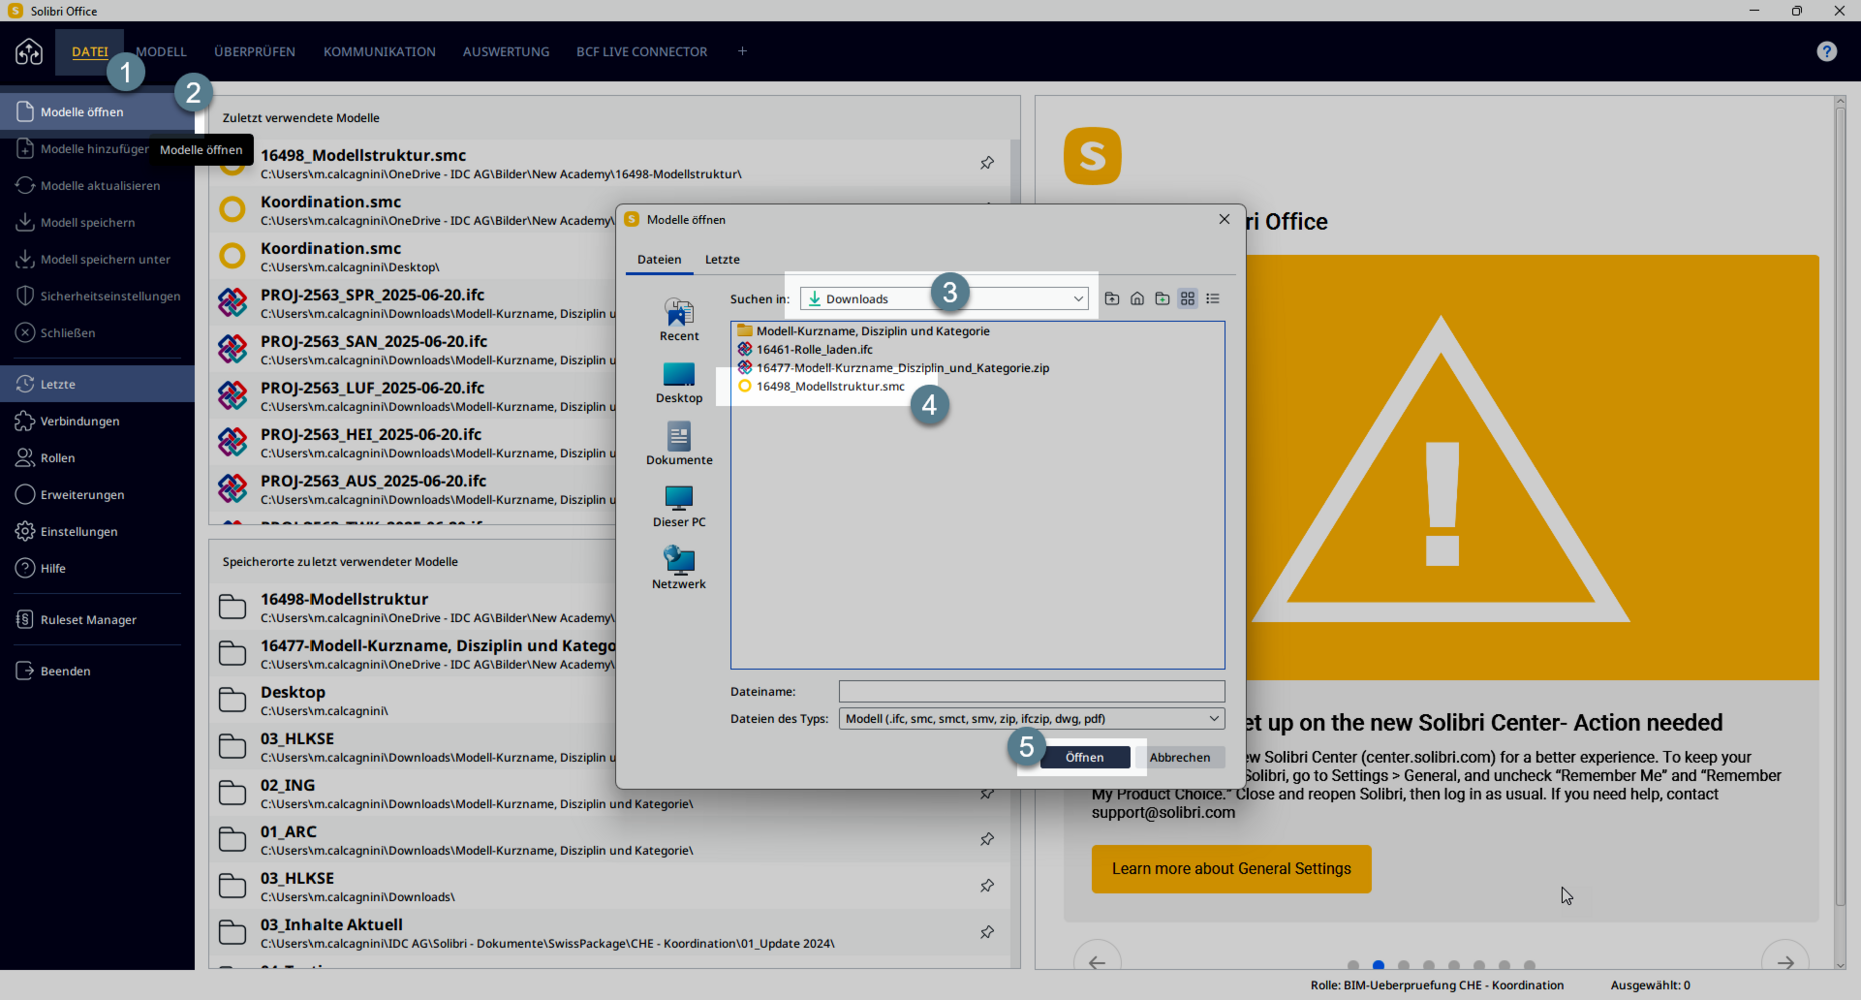Open Ruleset Manager in the sidebar
Screen dimensions: 1861x1000
(x=97, y=620)
